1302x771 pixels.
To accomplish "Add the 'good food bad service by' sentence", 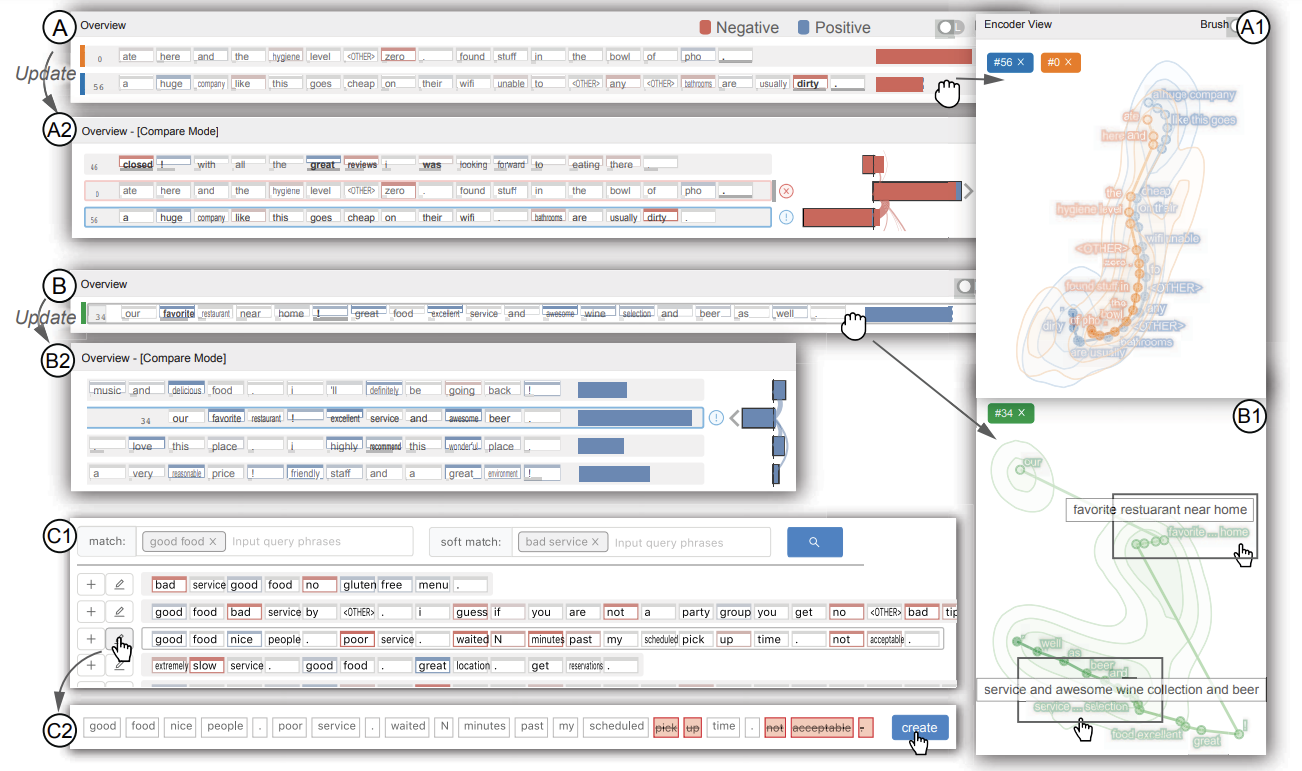I will tap(91, 612).
